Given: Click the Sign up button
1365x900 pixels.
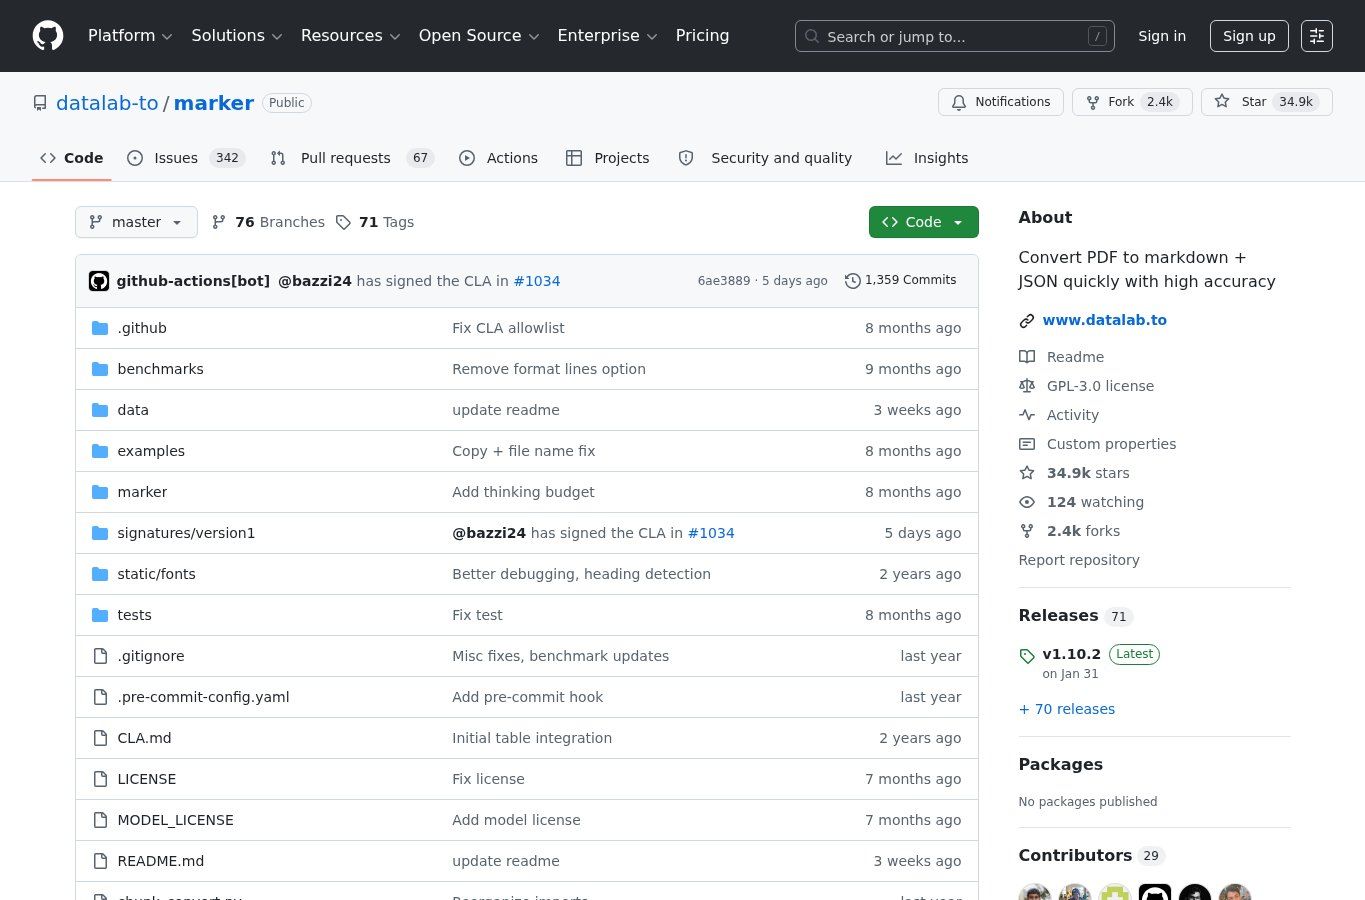Looking at the screenshot, I should coord(1249,36).
